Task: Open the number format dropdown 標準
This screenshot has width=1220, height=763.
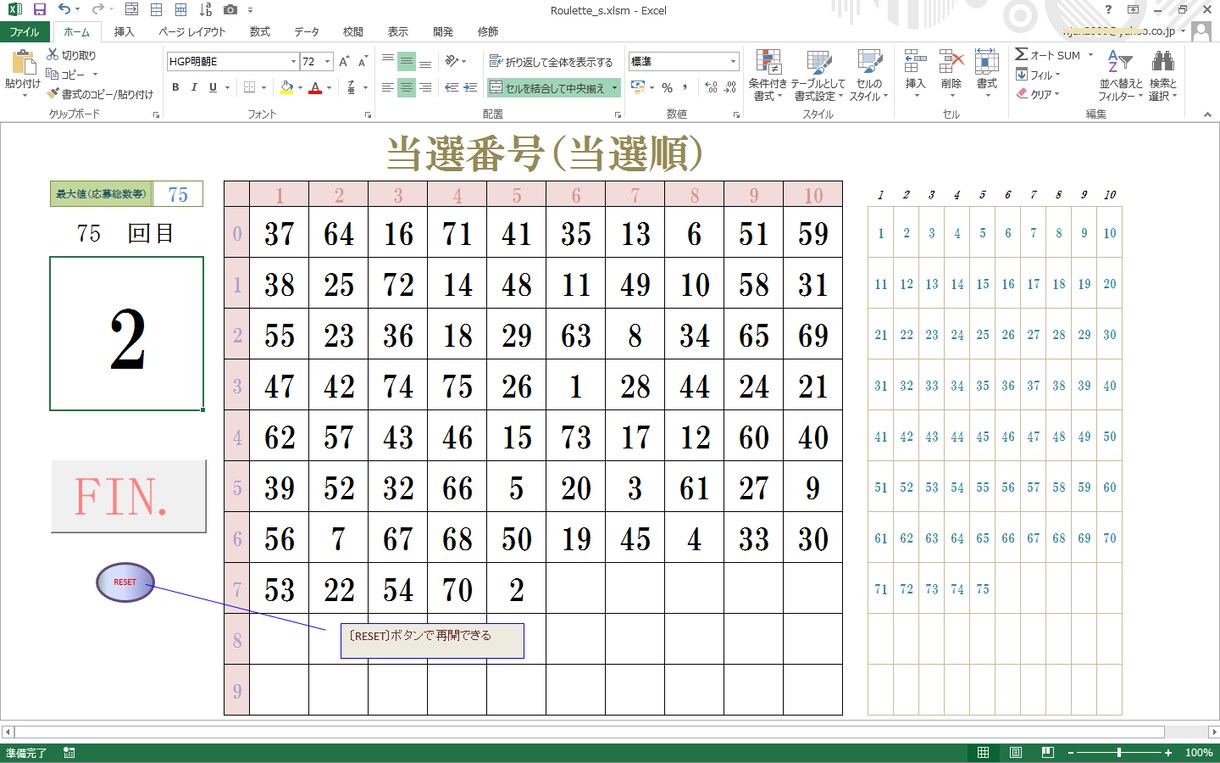Action: pos(732,61)
